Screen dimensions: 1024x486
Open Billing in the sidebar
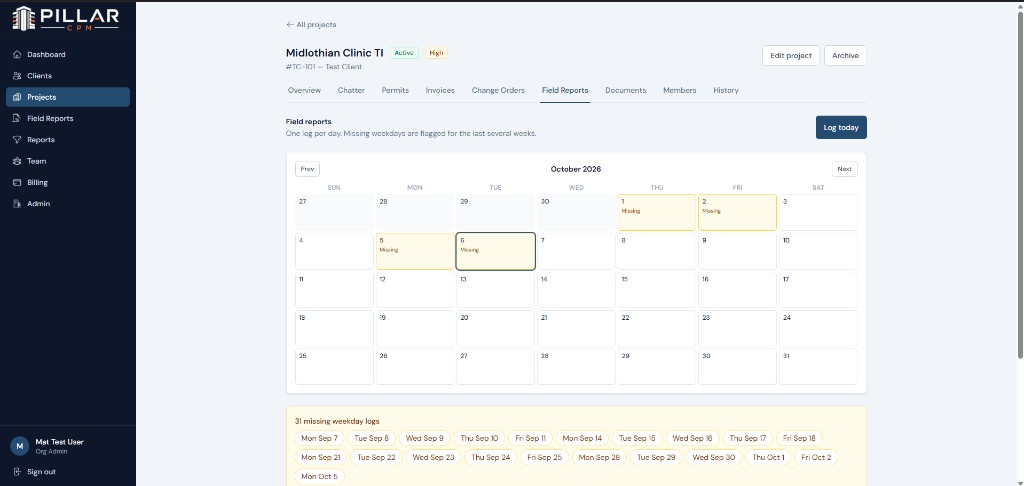pos(68,183)
